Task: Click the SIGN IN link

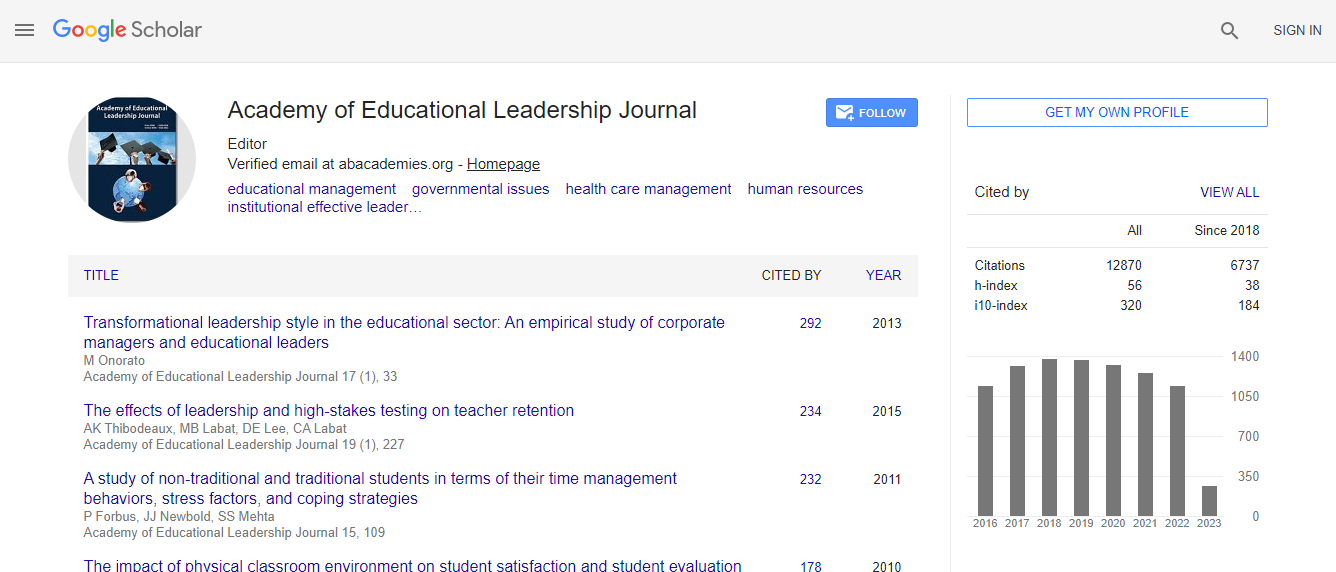Action: (1297, 31)
